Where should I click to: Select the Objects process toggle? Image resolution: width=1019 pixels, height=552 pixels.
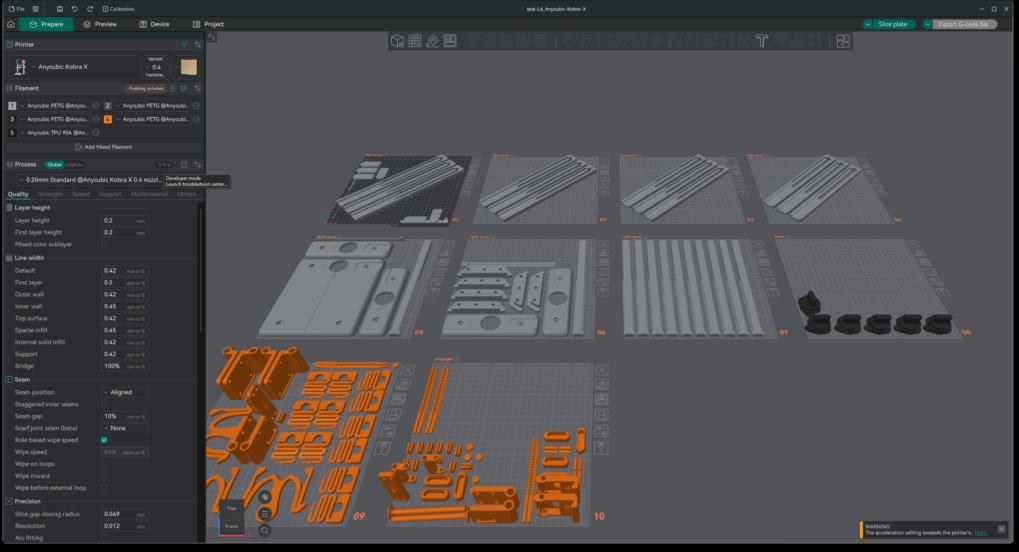pos(75,164)
